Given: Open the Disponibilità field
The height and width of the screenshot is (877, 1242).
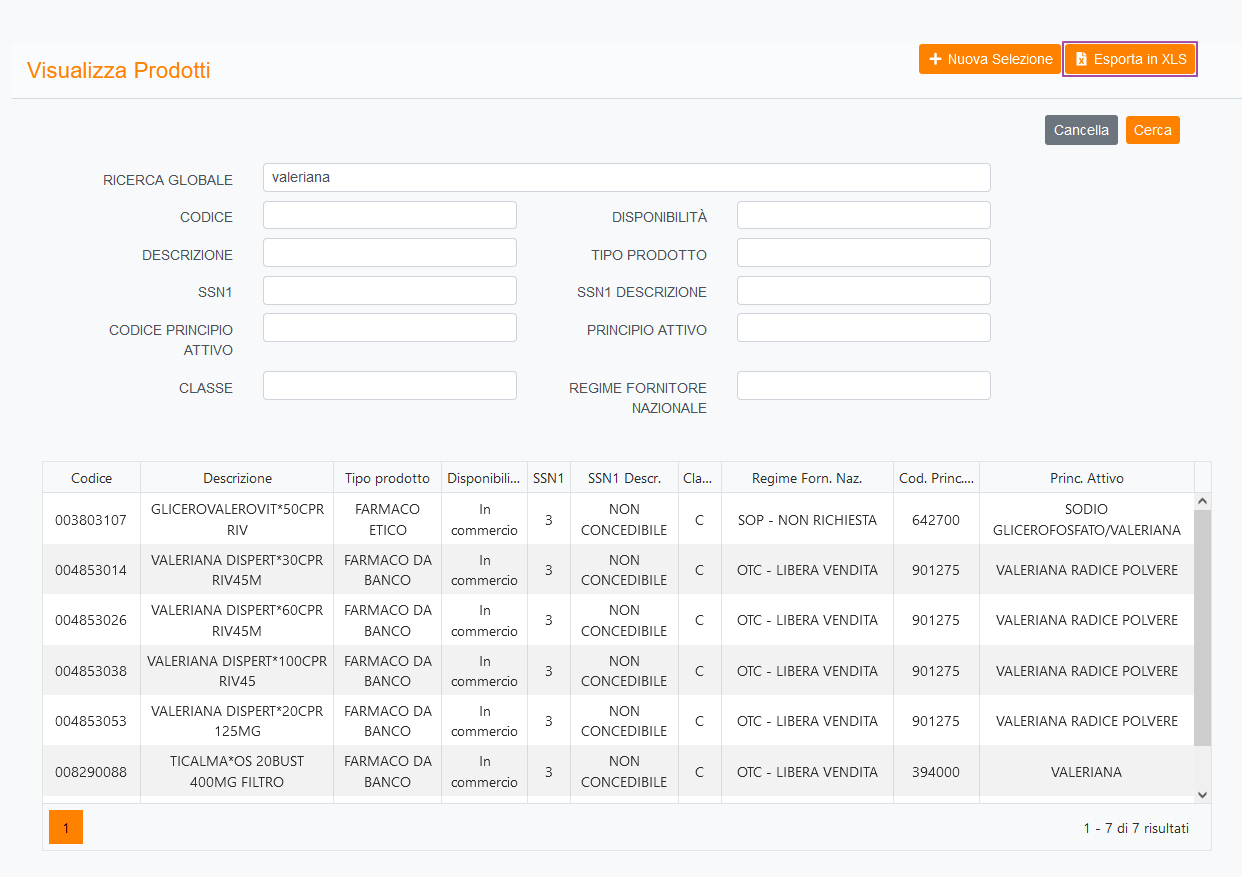Looking at the screenshot, I should tap(863, 216).
